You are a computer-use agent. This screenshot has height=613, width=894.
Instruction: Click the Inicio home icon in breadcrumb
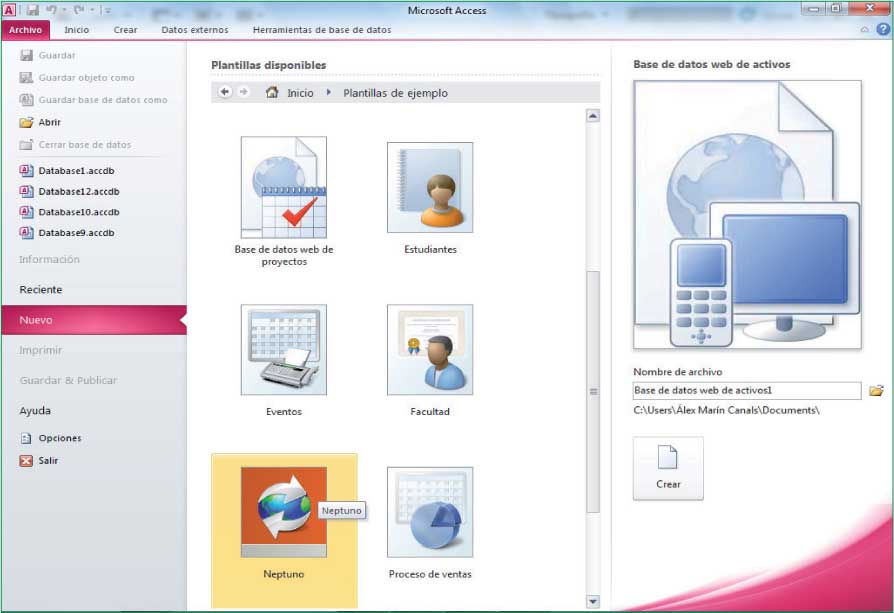272,92
